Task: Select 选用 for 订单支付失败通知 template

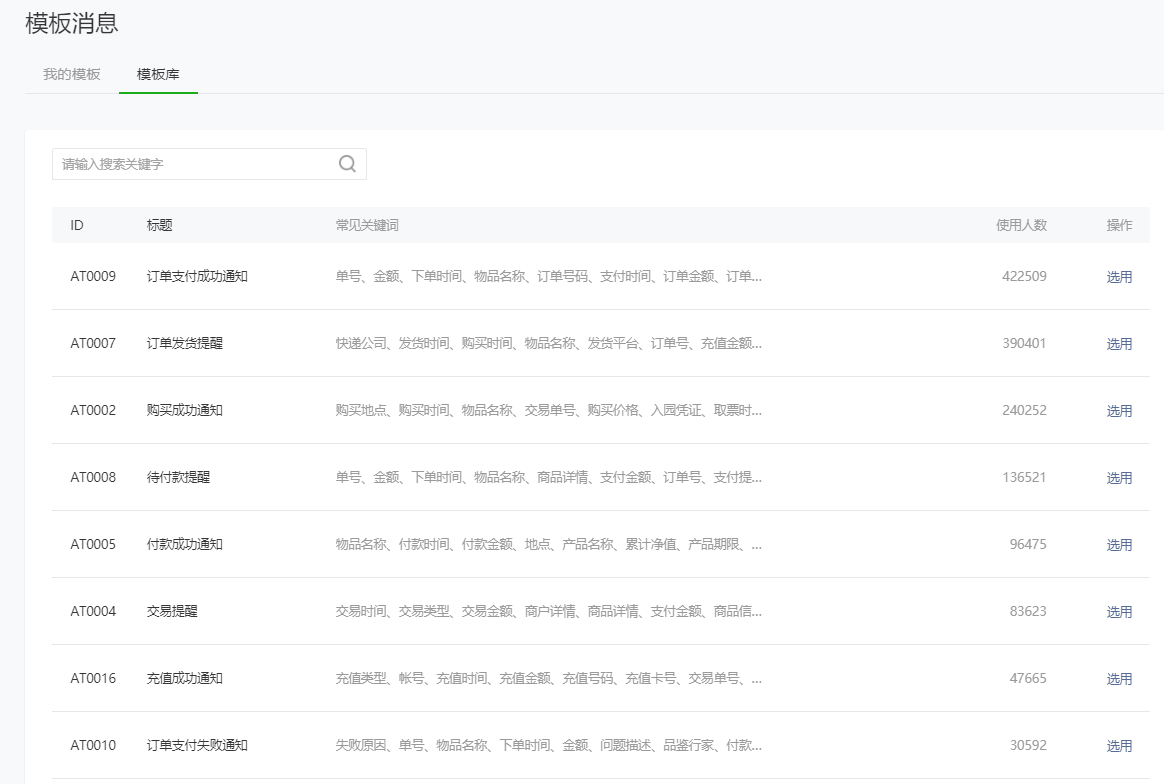Action: tap(1119, 746)
